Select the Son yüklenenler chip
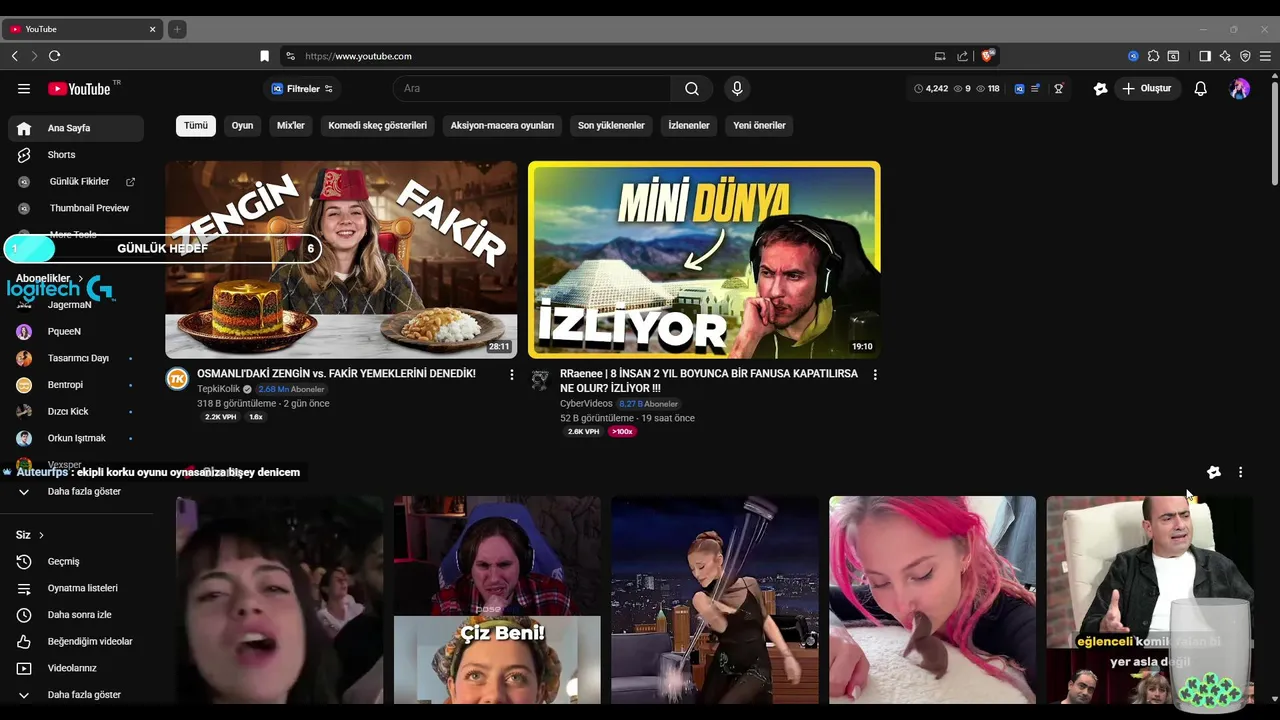The height and width of the screenshot is (720, 1280). pyautogui.click(x=611, y=126)
